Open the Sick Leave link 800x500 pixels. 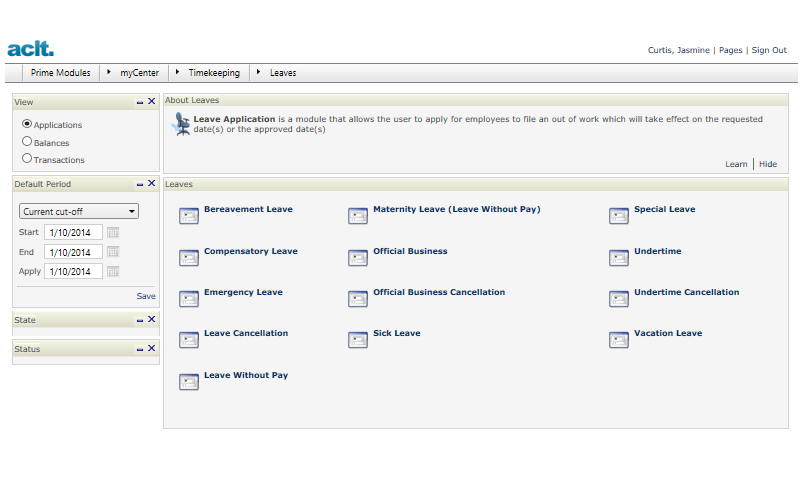pos(397,333)
